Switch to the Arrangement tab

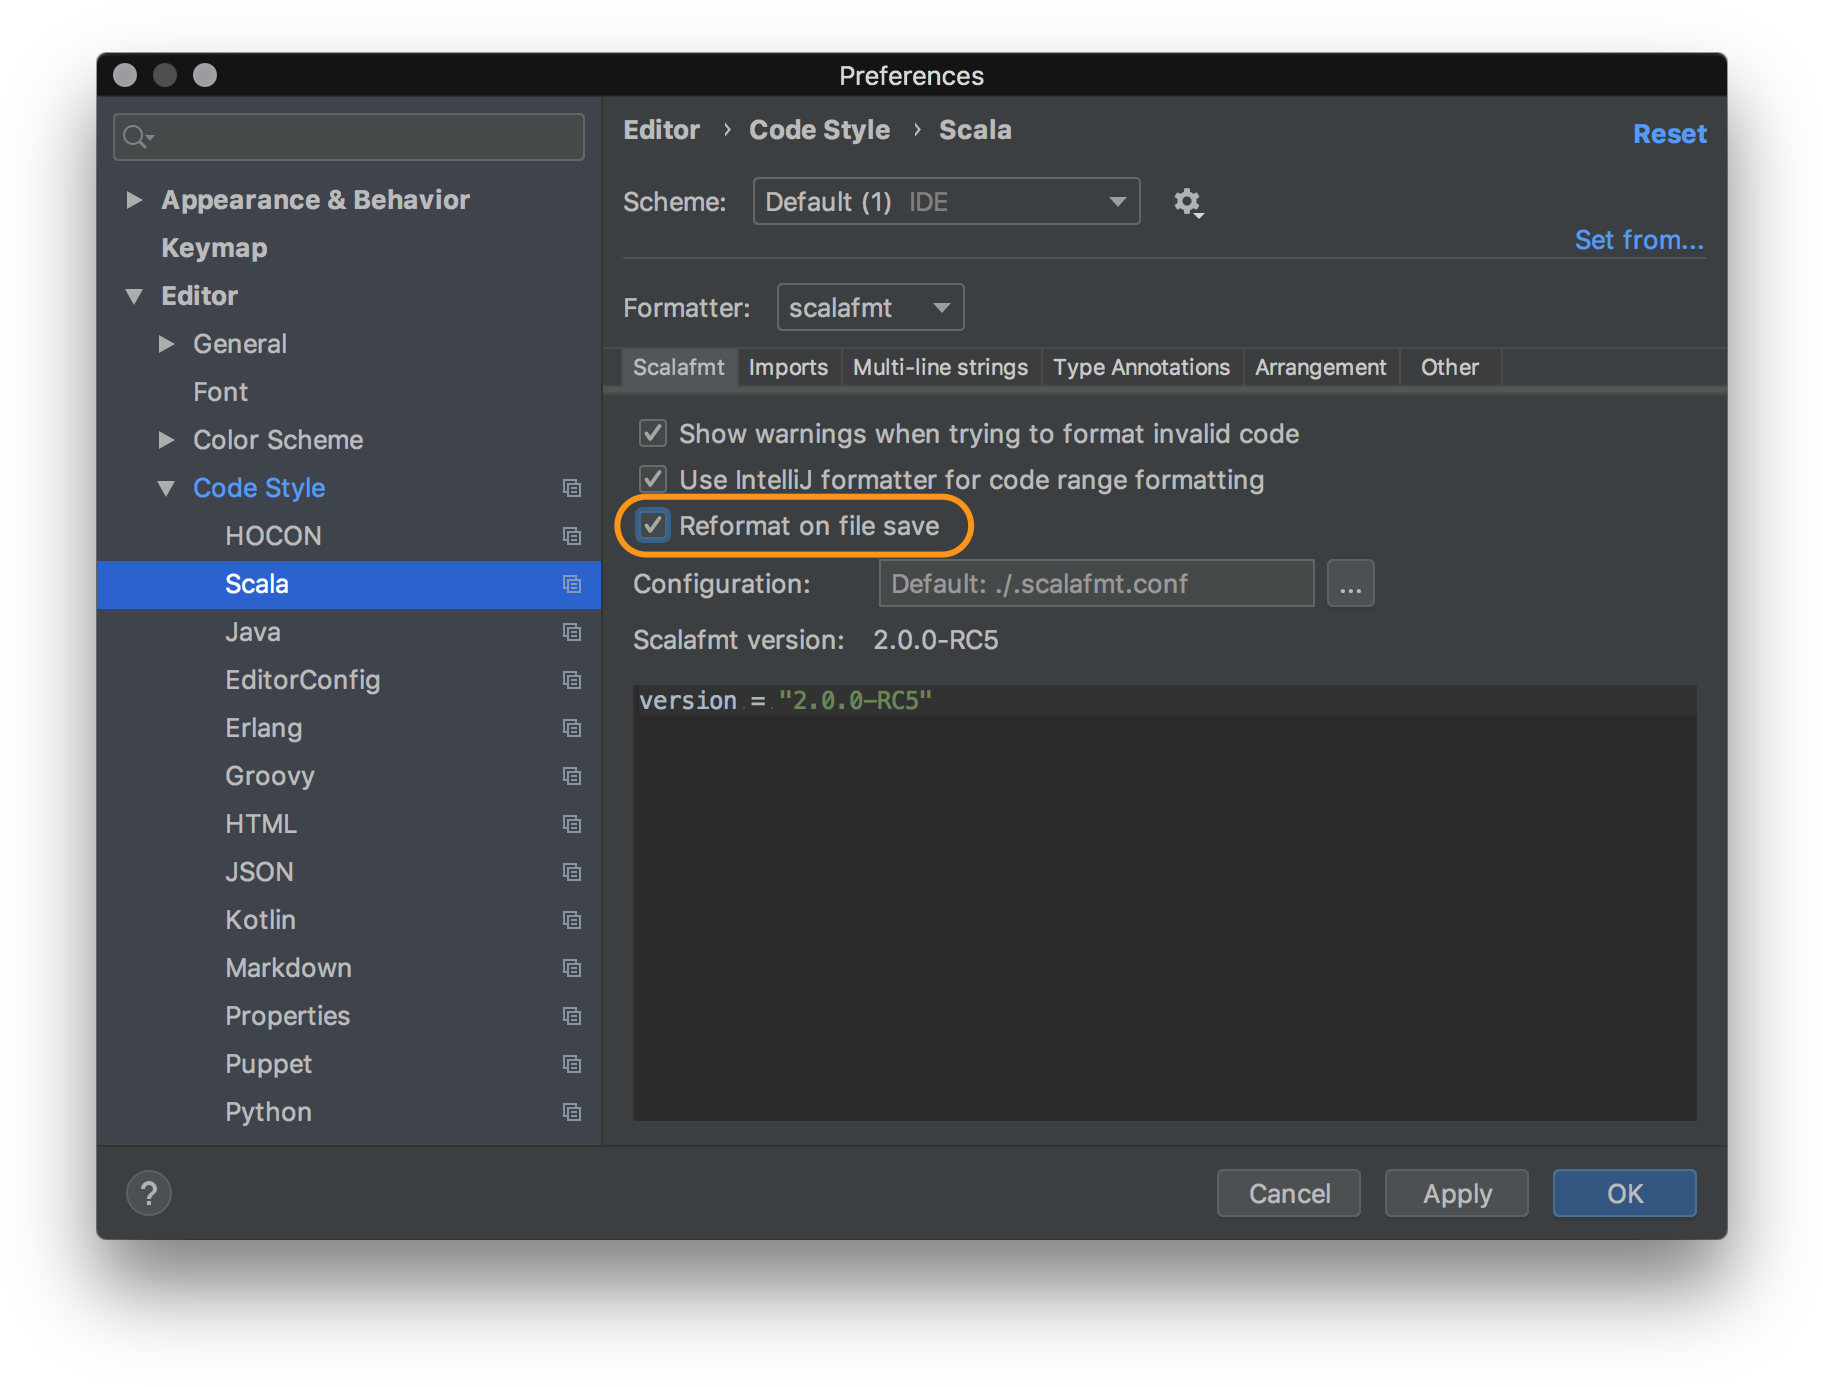tap(1320, 367)
